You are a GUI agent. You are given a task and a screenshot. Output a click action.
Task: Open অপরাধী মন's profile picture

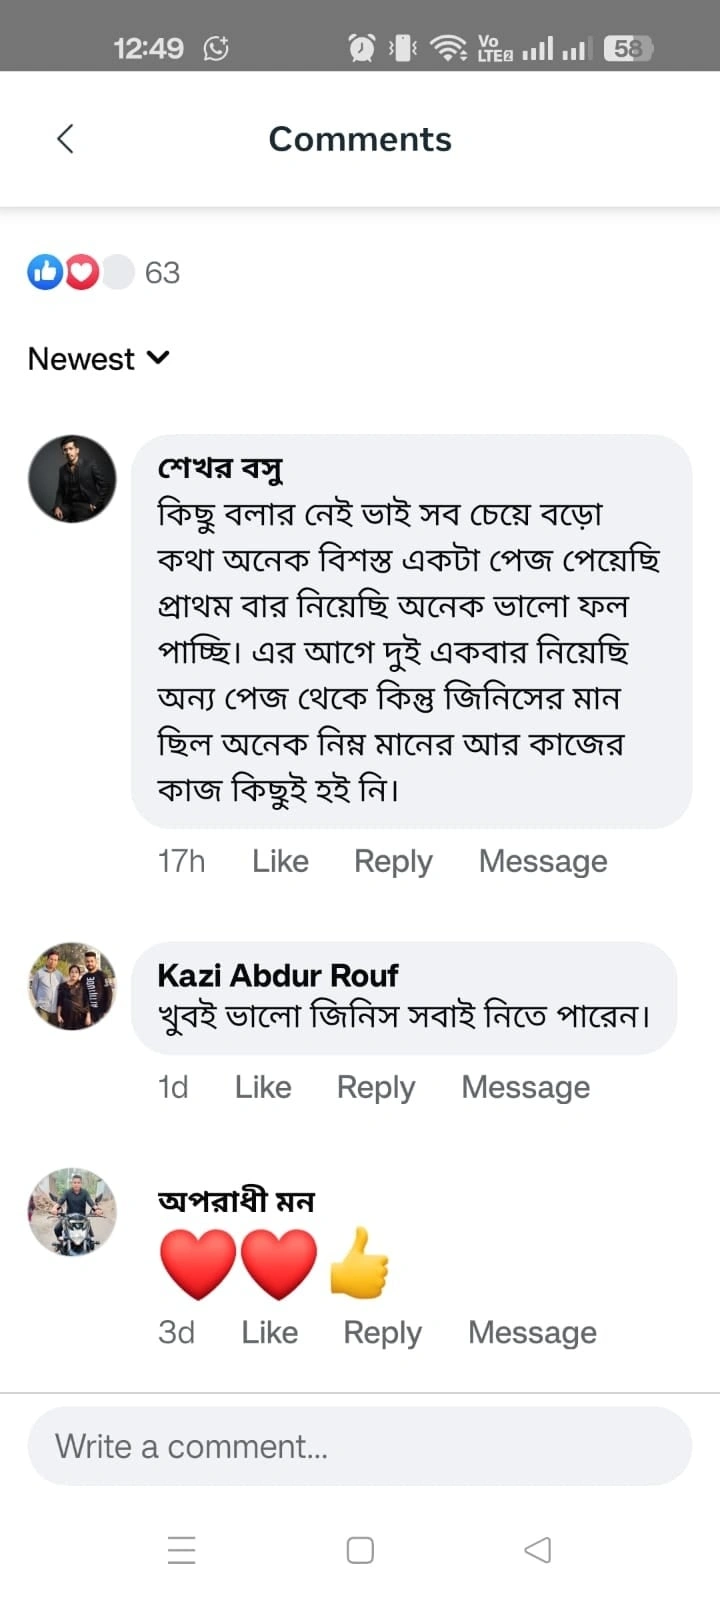(x=72, y=1212)
